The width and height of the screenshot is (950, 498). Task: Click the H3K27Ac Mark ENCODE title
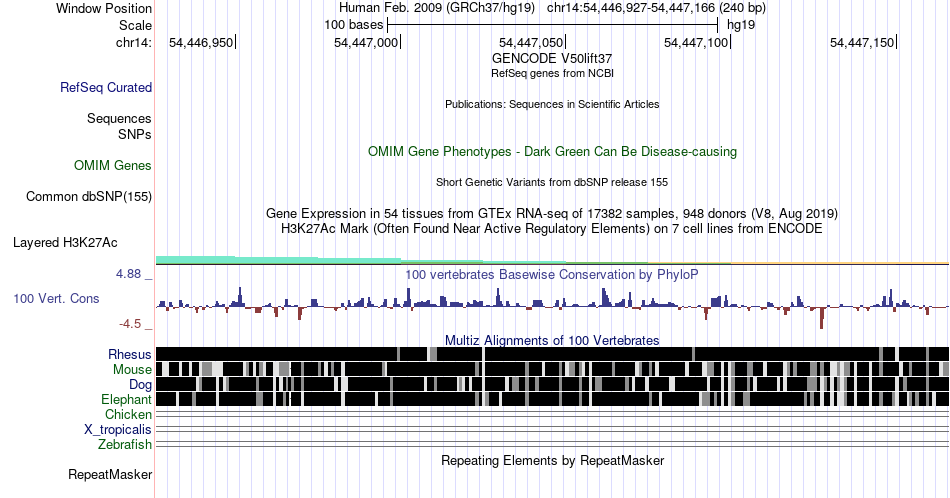click(552, 228)
